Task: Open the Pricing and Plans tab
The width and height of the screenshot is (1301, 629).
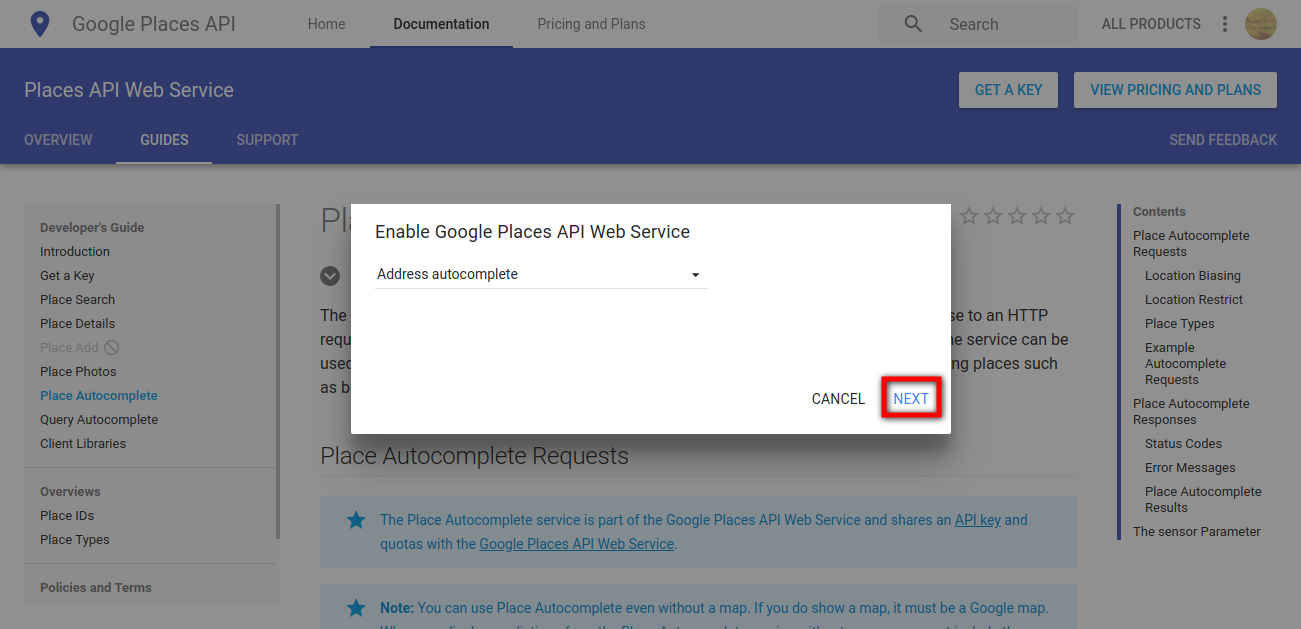Action: (x=591, y=24)
